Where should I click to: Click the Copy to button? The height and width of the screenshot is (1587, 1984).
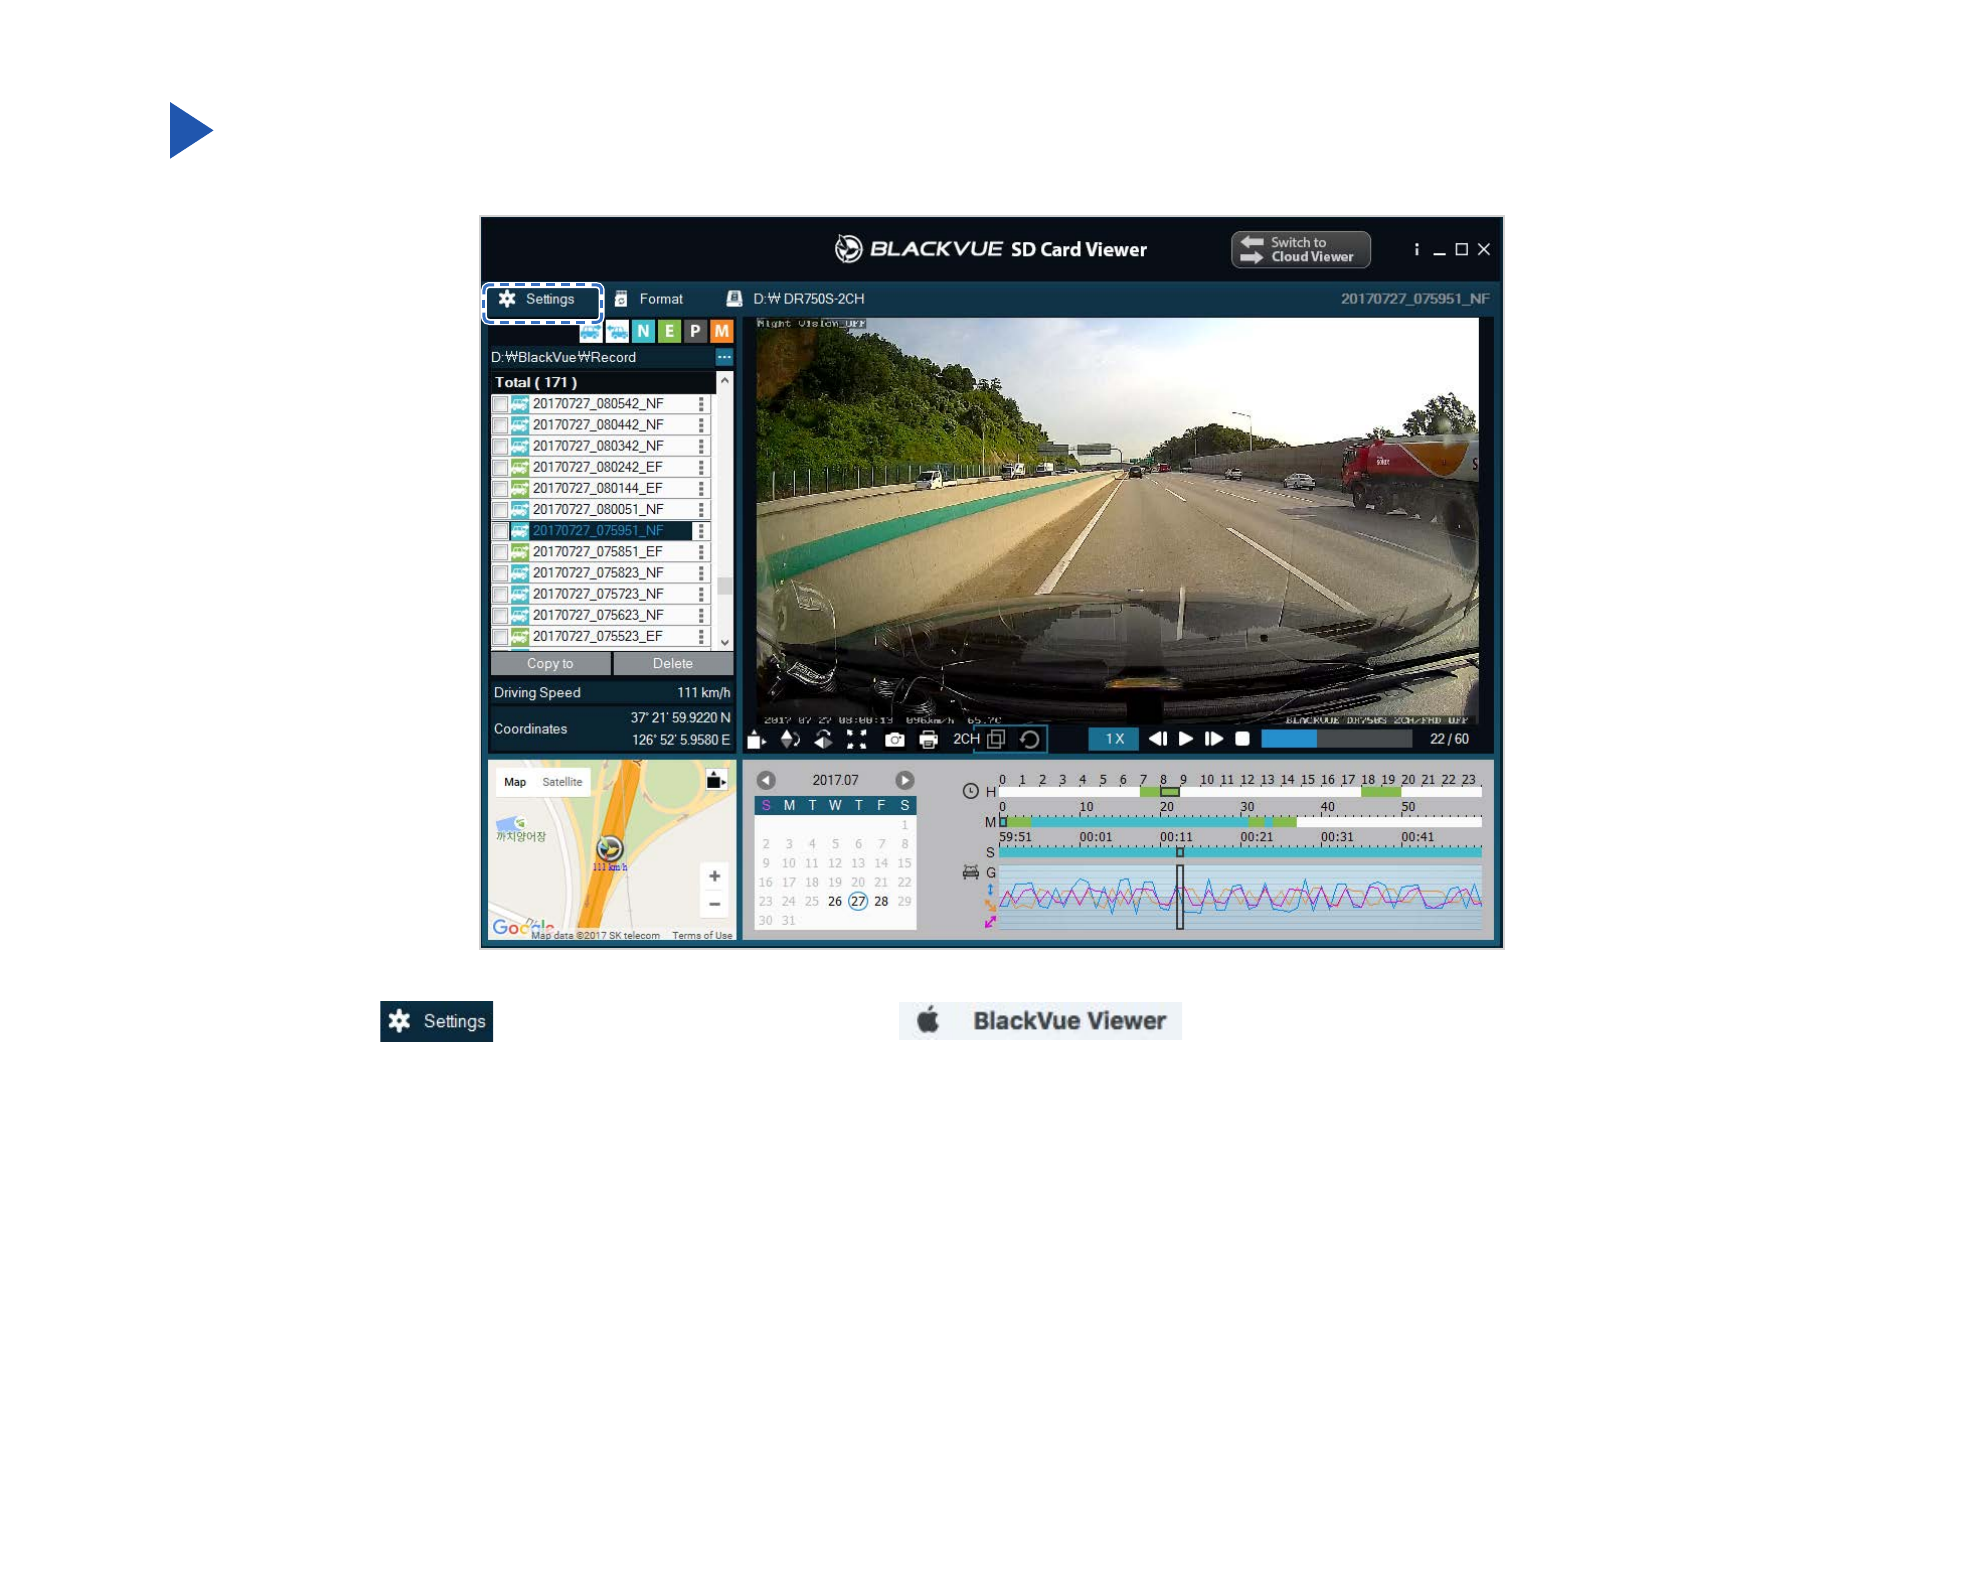550,664
